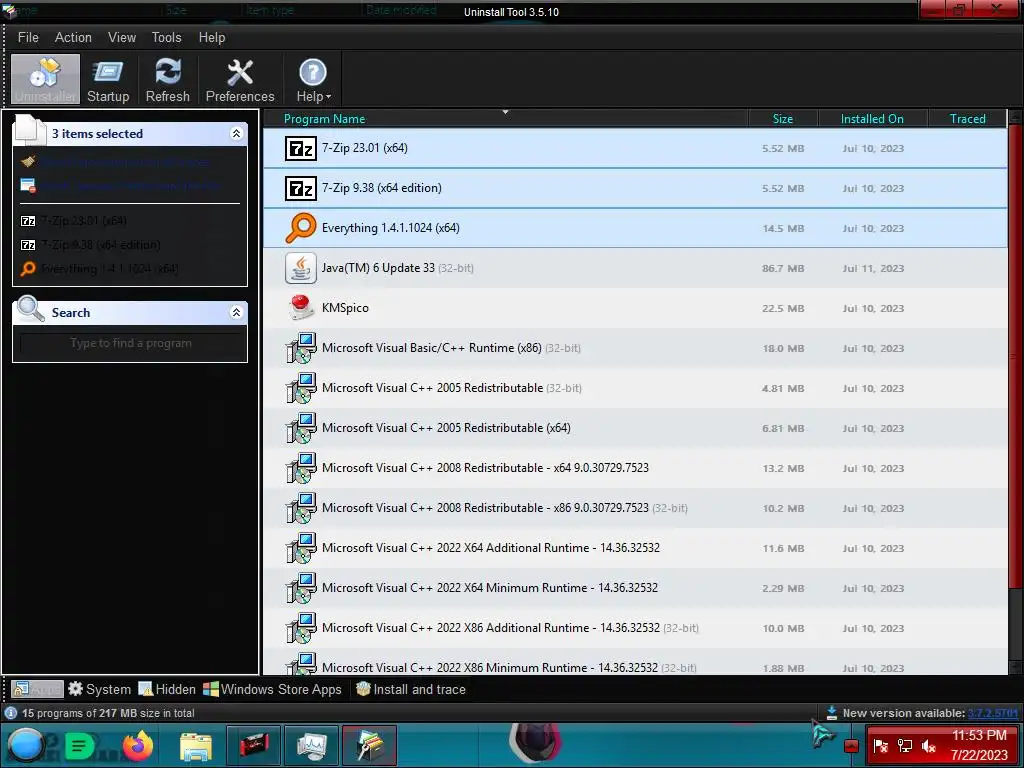Click the Visual C++ 2008 x64 9.0.30729.7523 icon

(x=301, y=468)
